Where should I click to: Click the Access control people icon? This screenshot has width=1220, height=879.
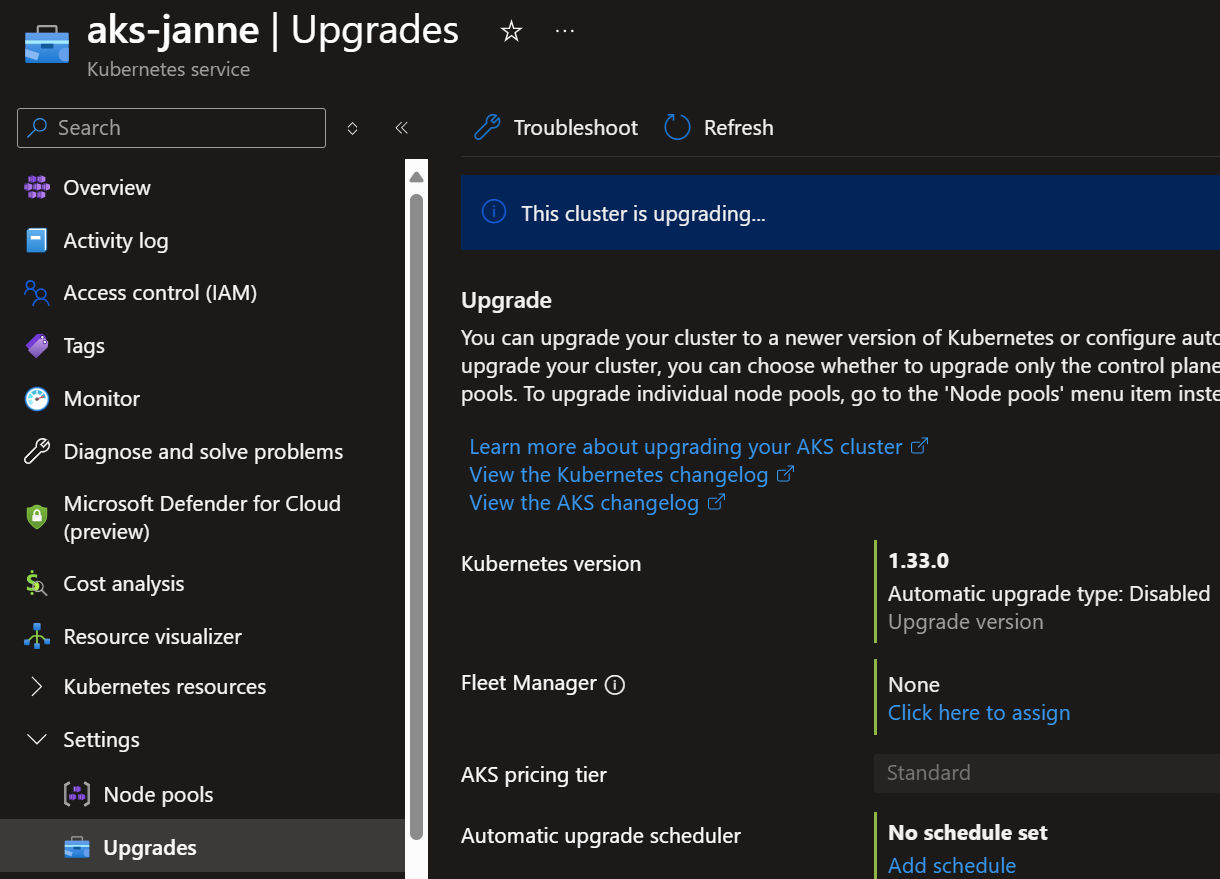(37, 293)
